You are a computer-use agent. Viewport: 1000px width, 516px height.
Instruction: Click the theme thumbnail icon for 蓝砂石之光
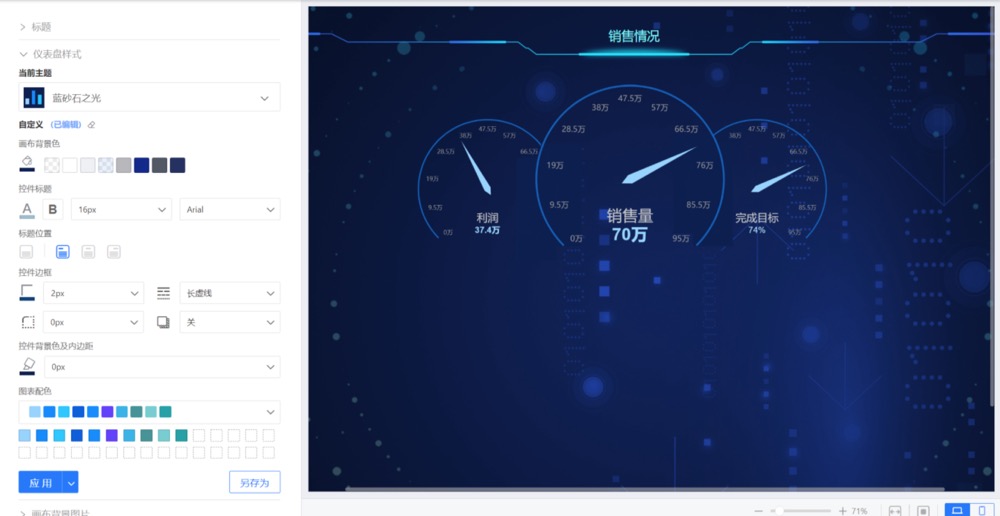(34, 98)
